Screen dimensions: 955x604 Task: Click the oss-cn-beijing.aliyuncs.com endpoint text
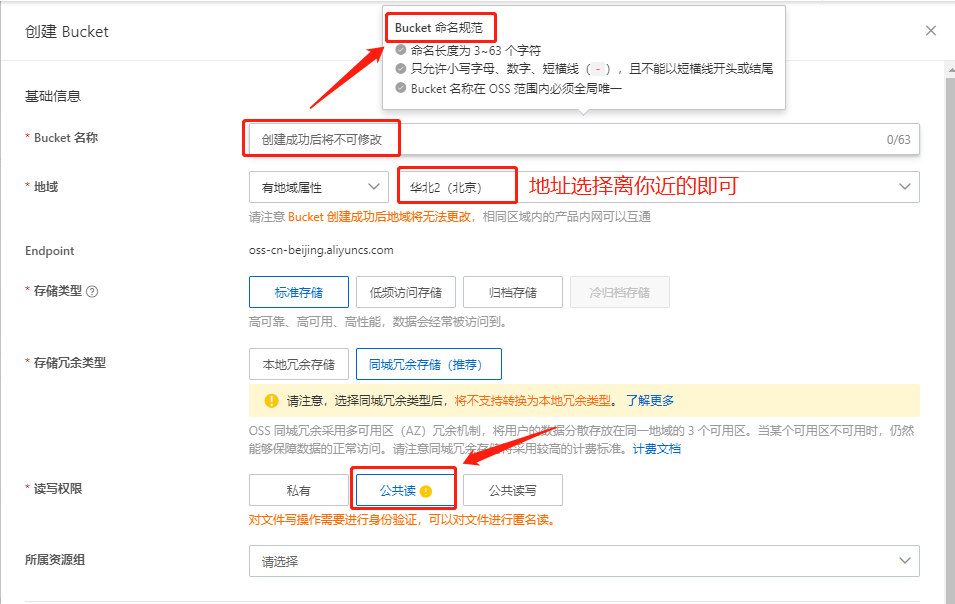click(321, 251)
